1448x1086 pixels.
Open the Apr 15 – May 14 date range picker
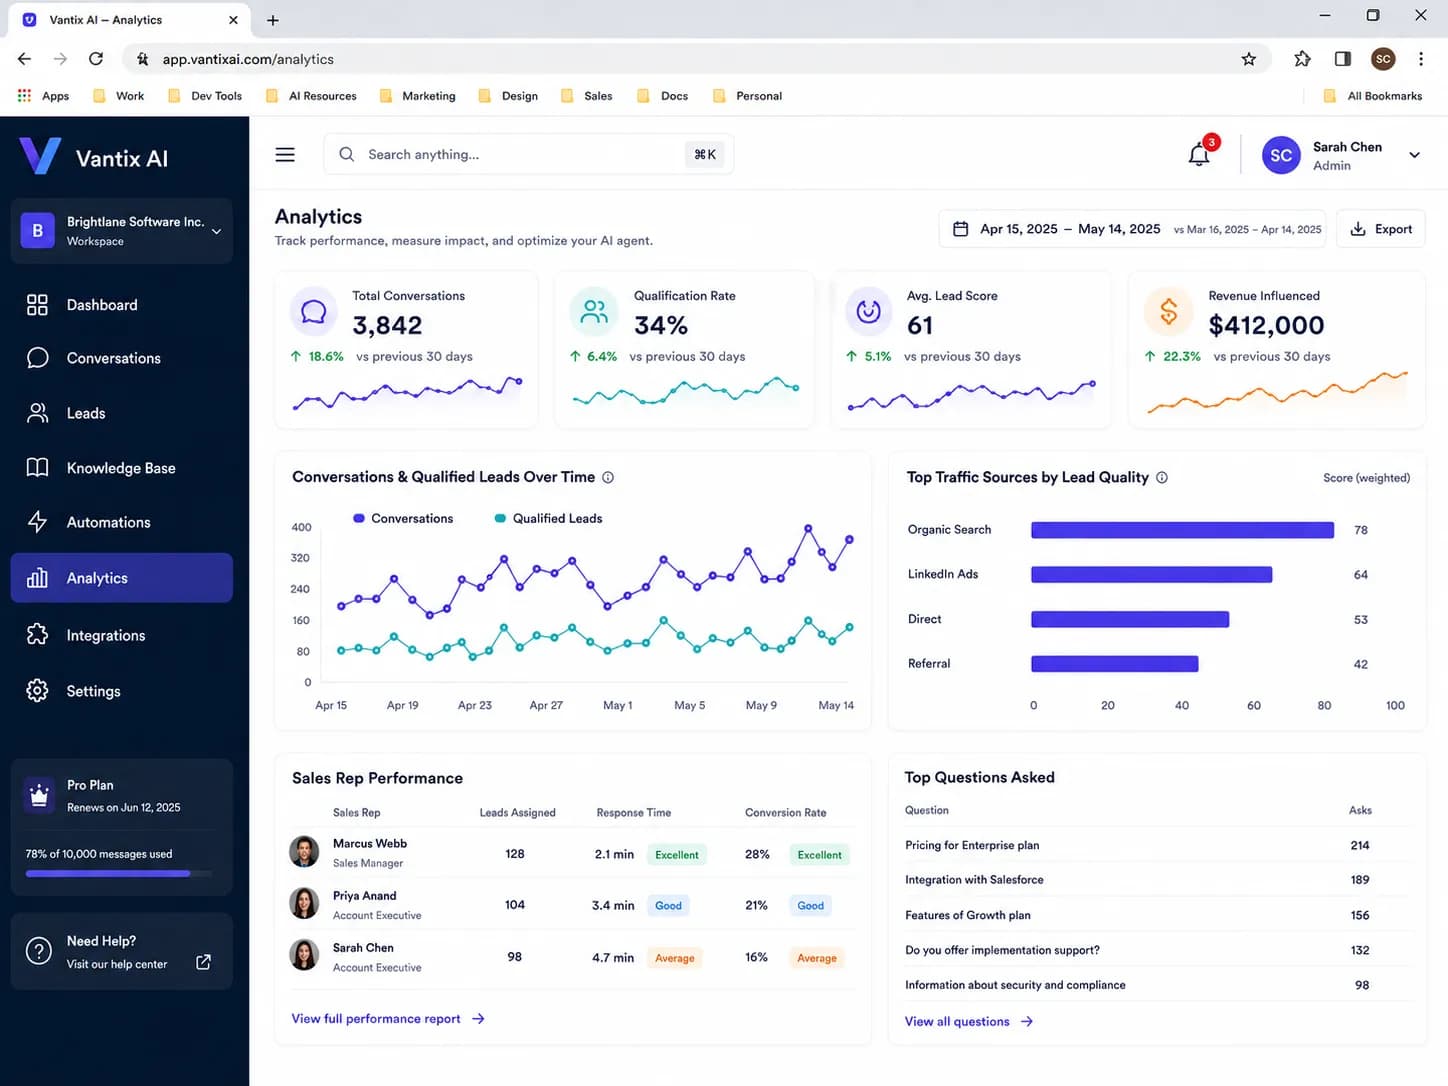pos(1132,229)
